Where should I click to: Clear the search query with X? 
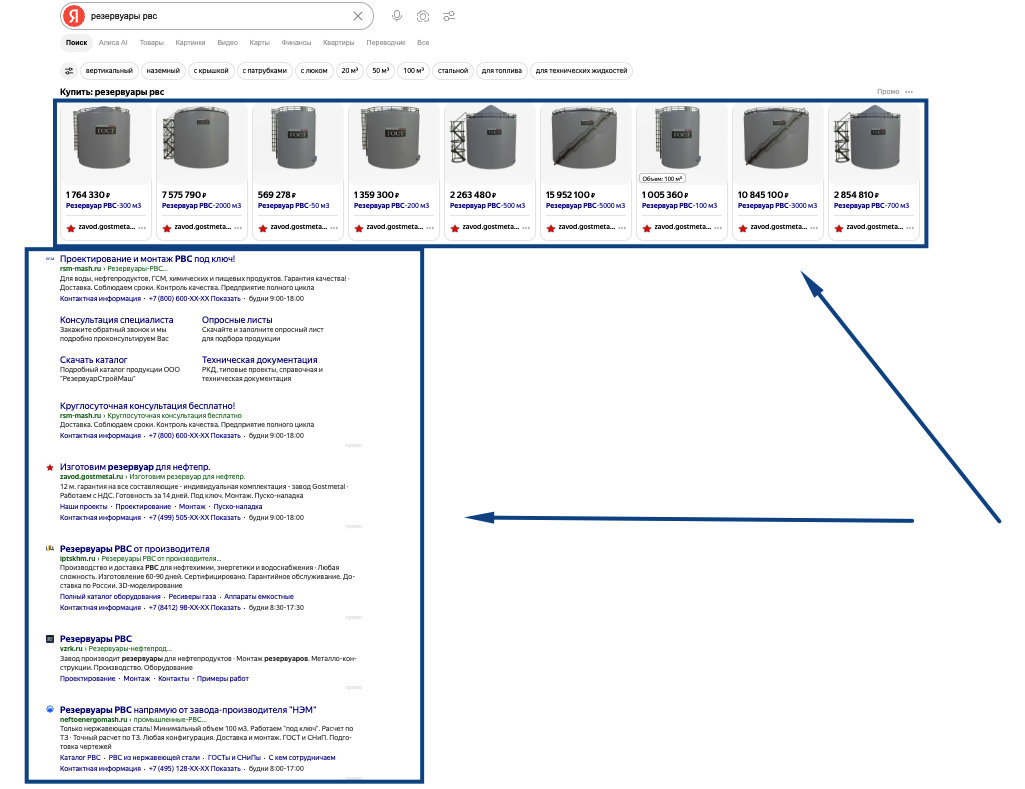click(x=358, y=16)
